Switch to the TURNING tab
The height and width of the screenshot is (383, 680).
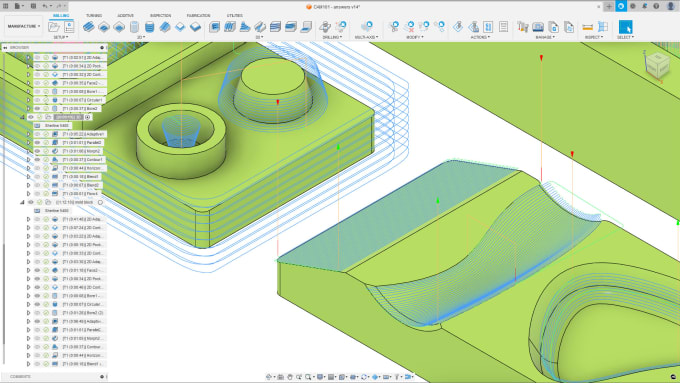[x=94, y=16]
